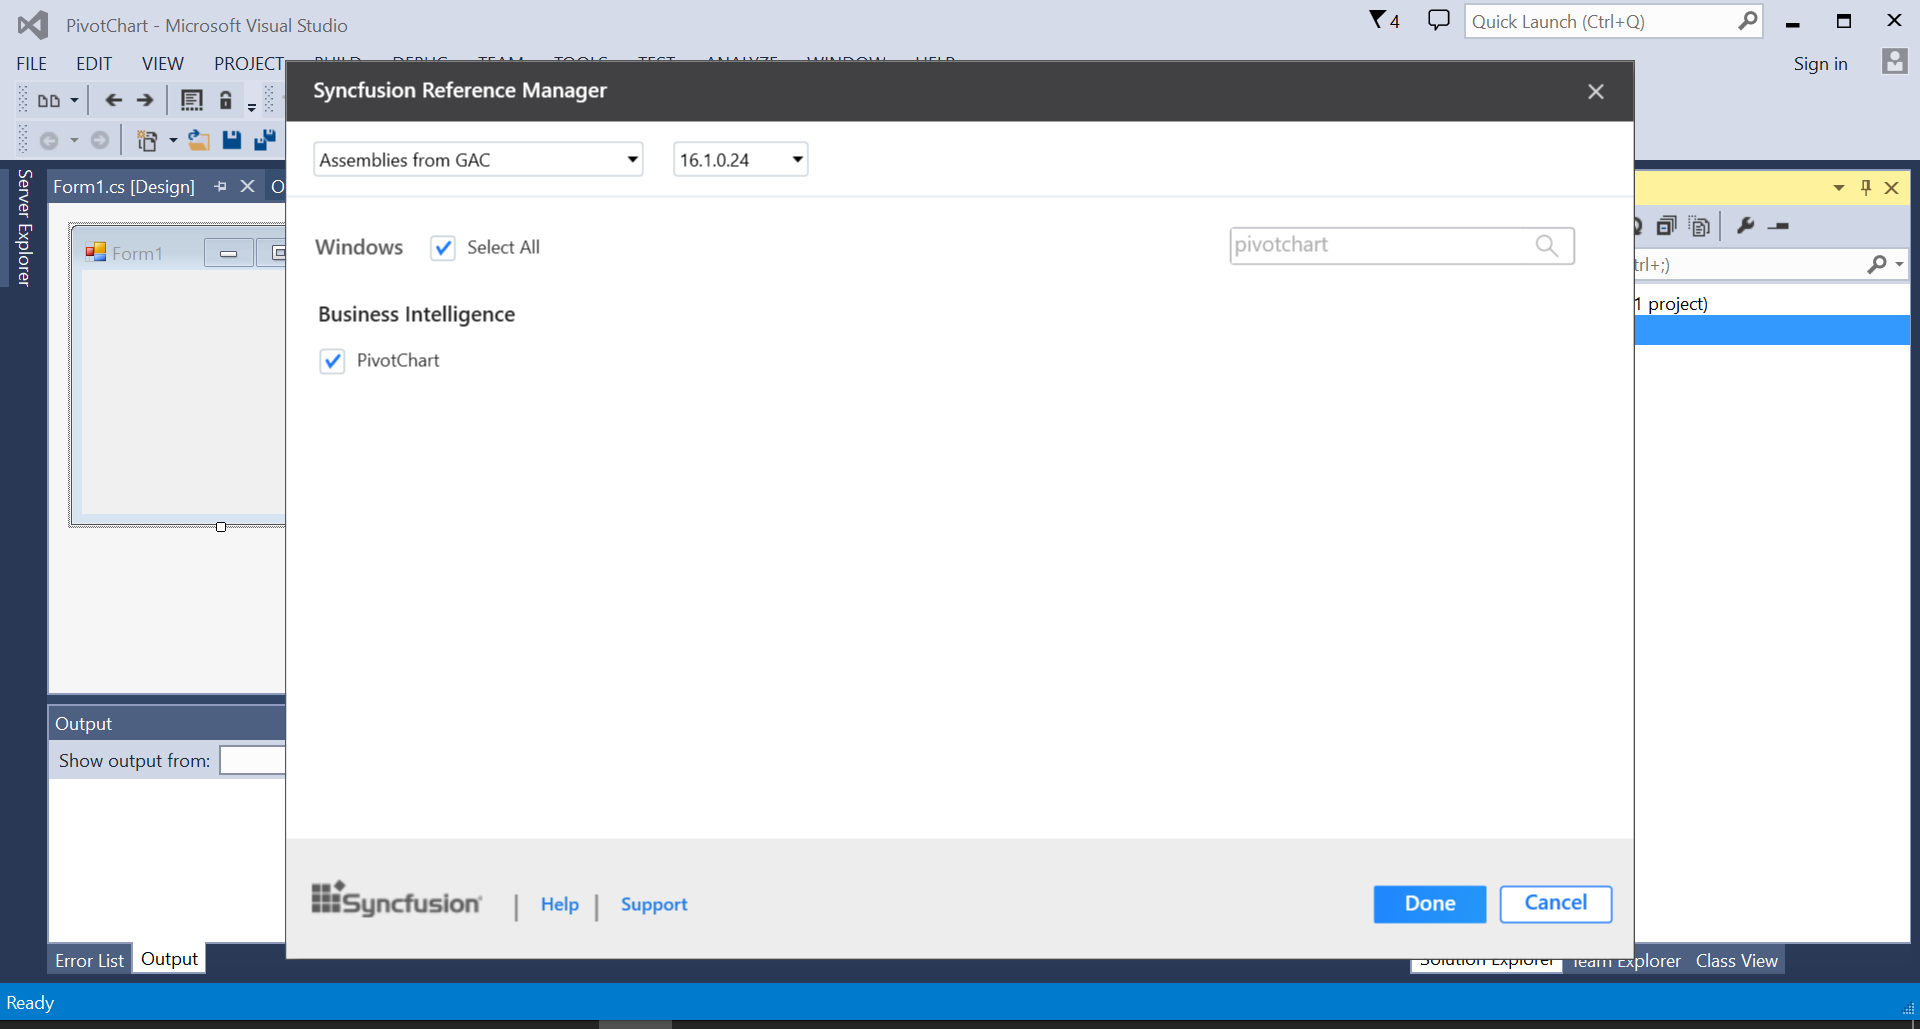
Task: Click Form1 minimize button in designer
Action: pos(228,254)
